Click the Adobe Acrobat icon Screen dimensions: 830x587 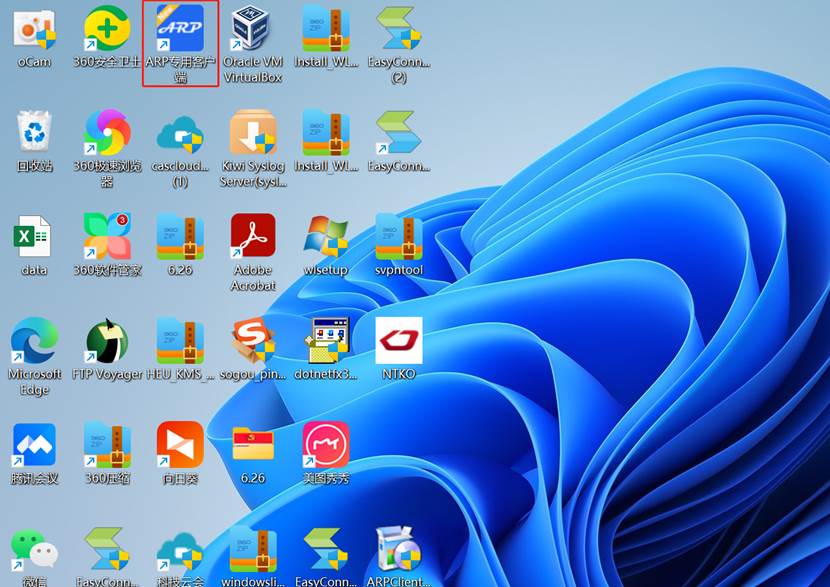[x=253, y=237]
